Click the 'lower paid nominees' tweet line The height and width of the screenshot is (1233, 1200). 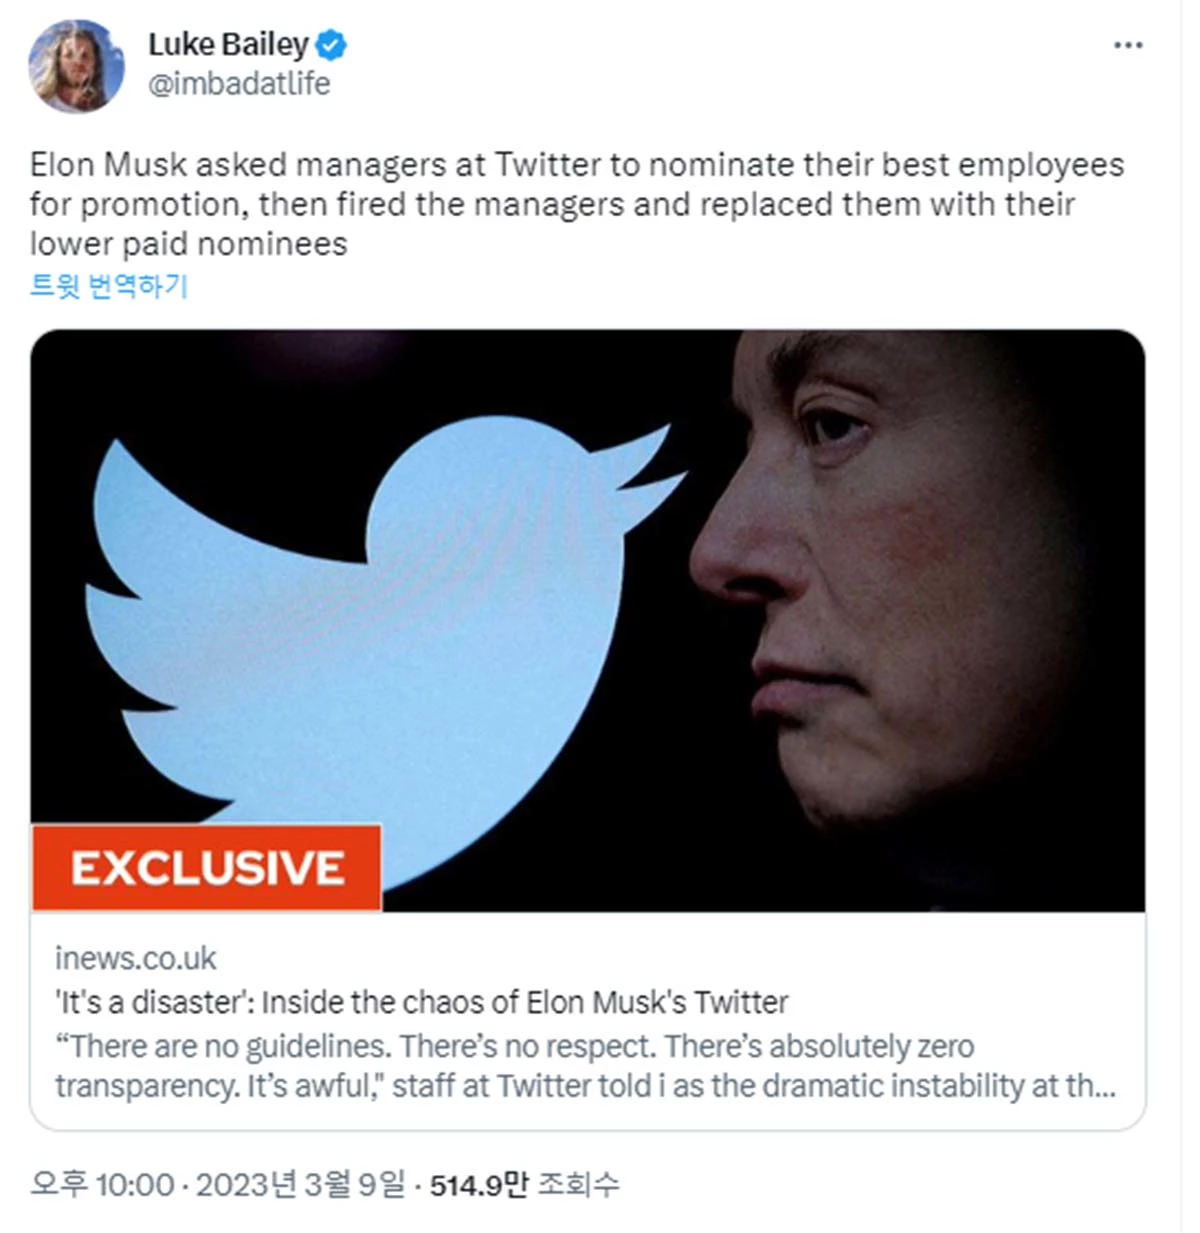(188, 244)
